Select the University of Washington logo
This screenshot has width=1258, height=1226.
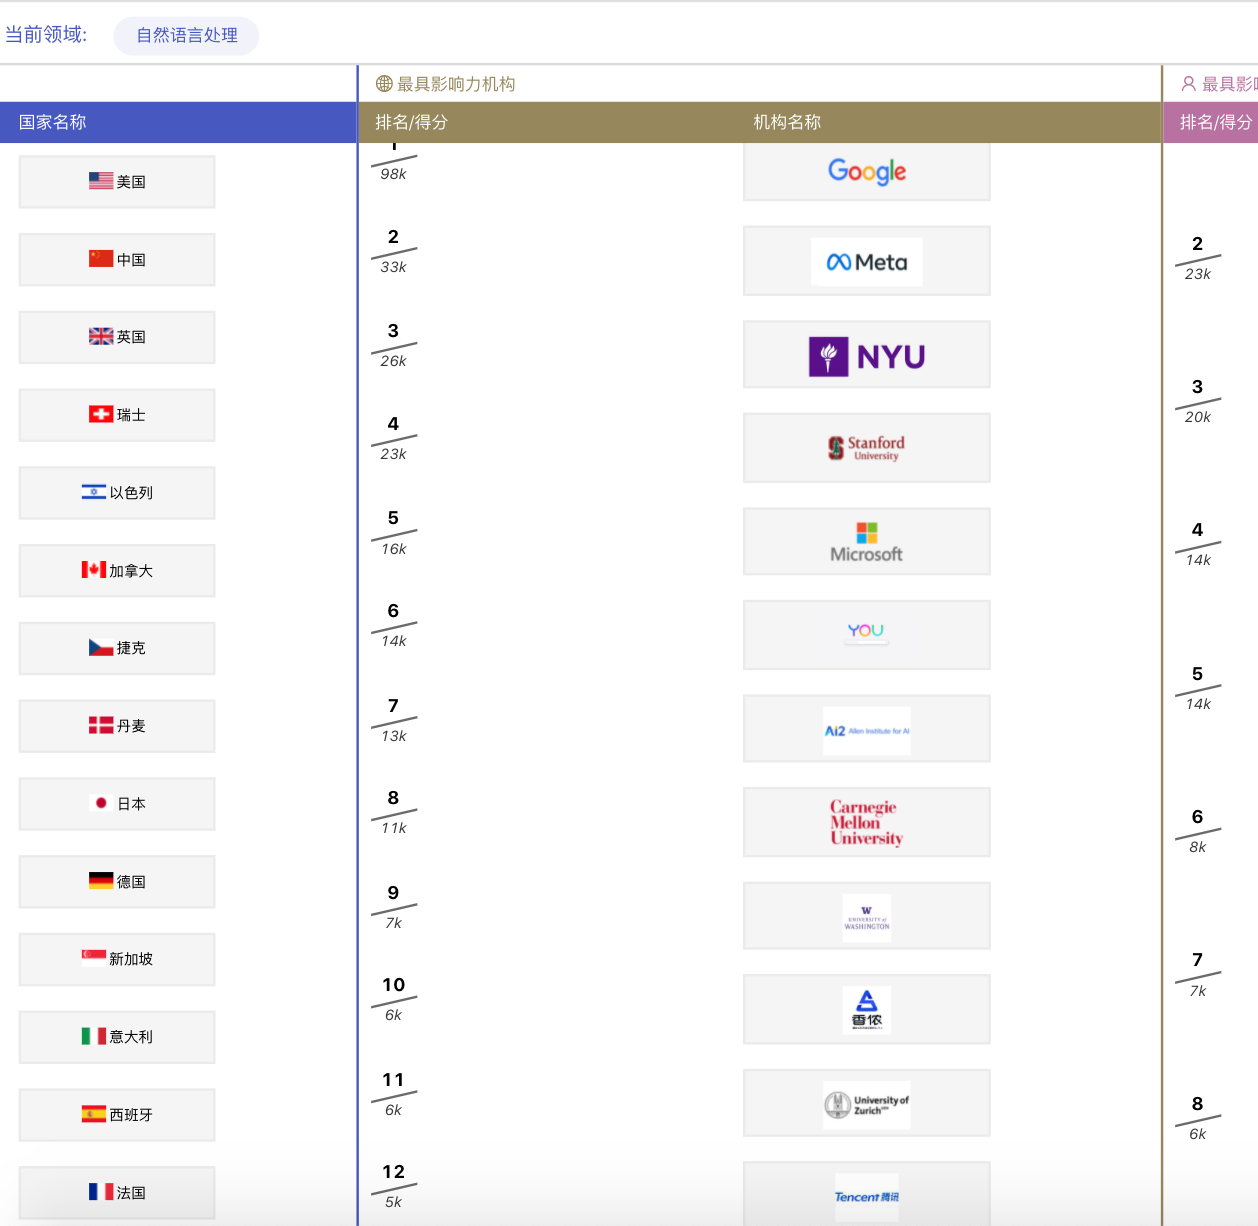pyautogui.click(x=866, y=916)
